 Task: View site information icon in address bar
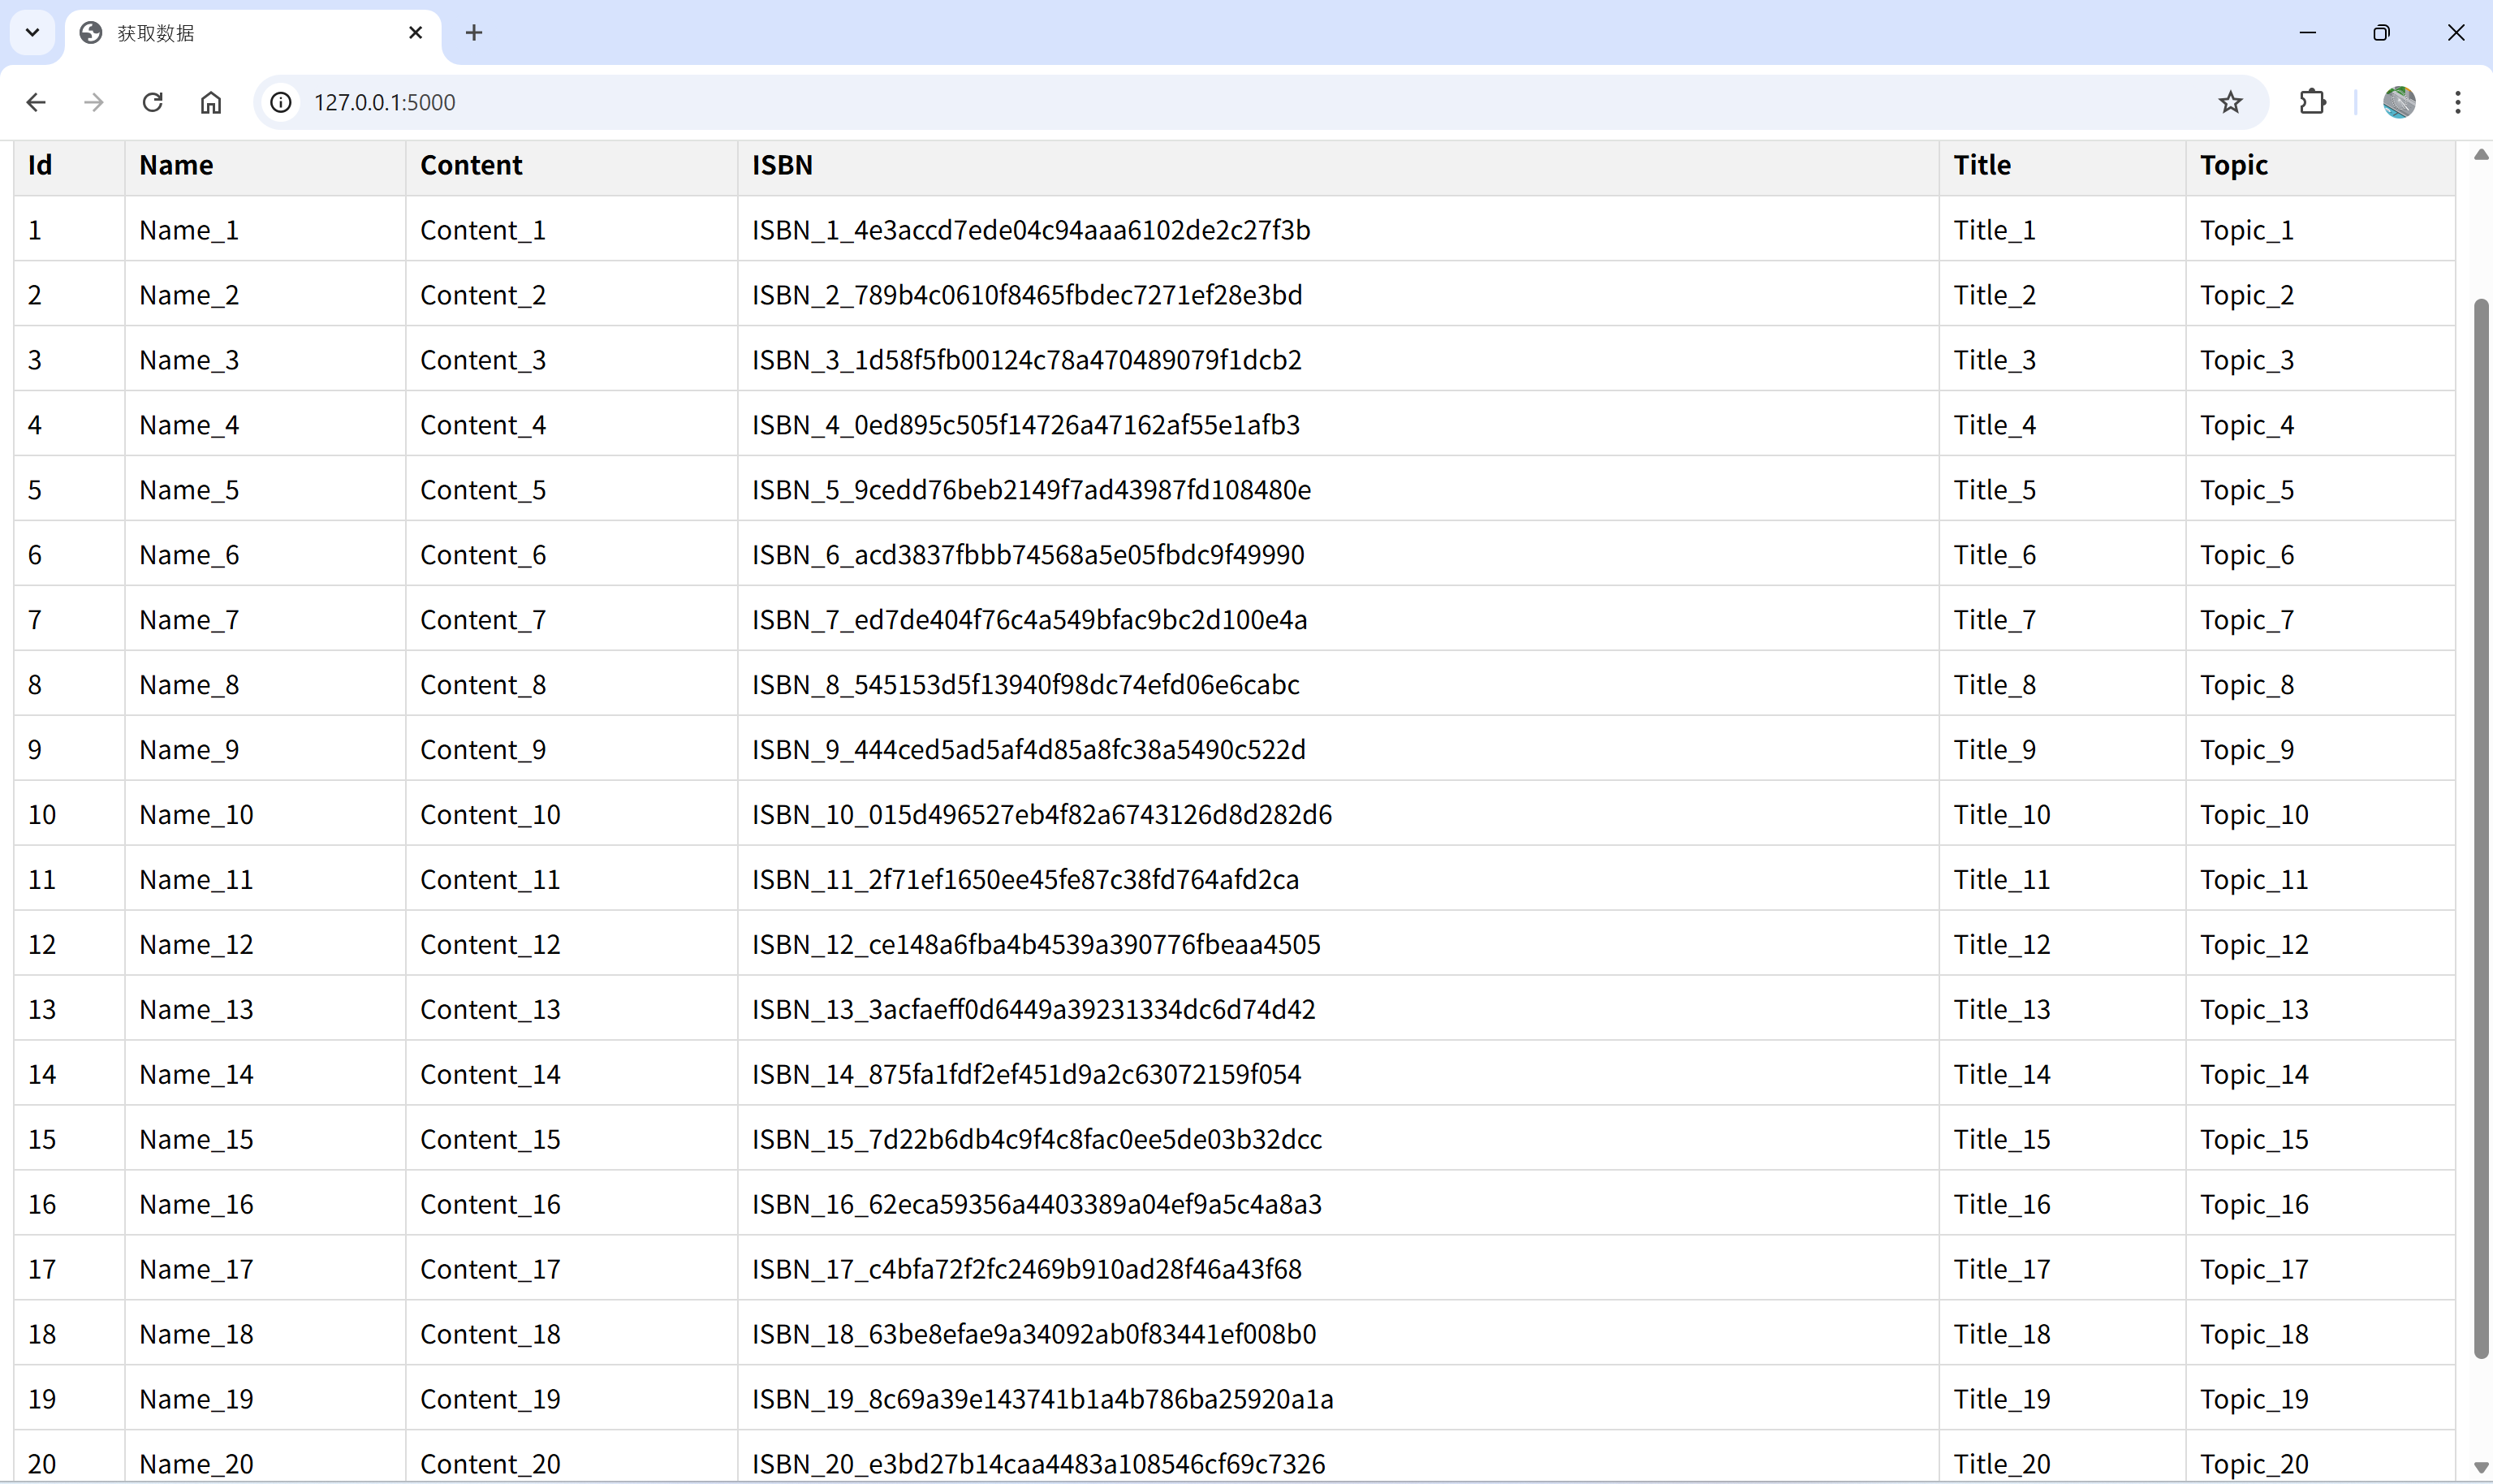point(282,102)
